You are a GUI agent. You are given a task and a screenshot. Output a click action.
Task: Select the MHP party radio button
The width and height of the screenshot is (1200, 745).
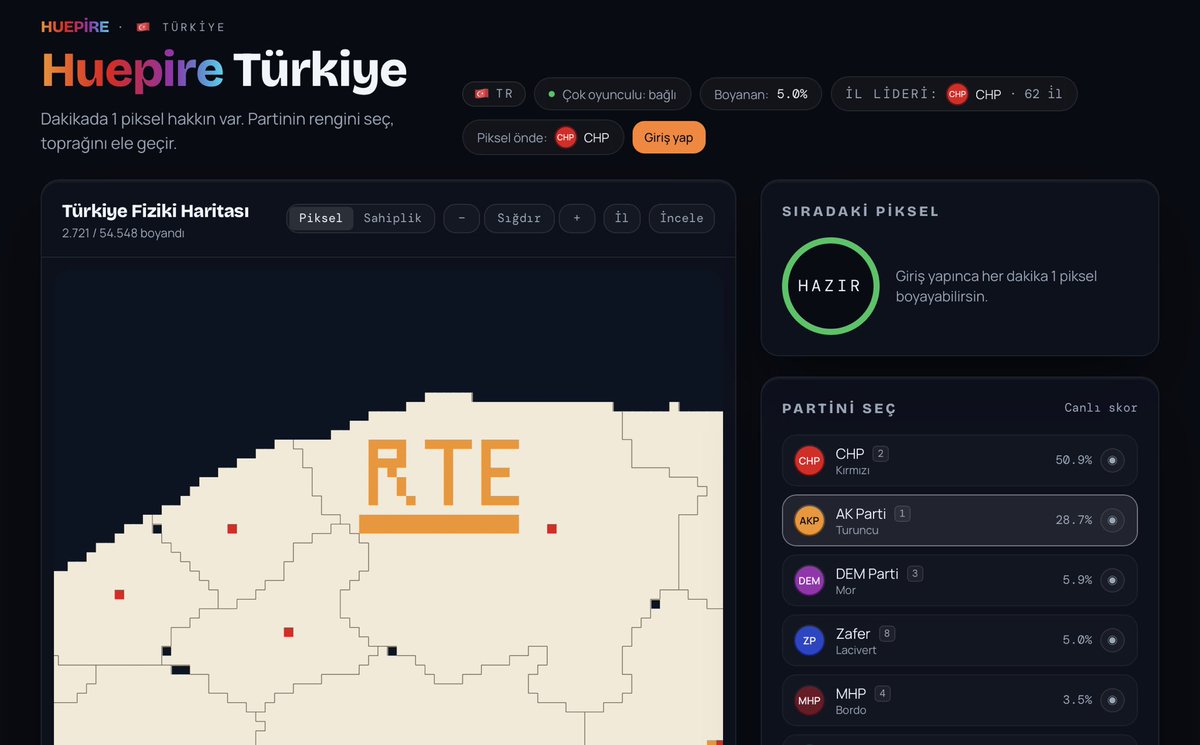pyautogui.click(x=1113, y=701)
